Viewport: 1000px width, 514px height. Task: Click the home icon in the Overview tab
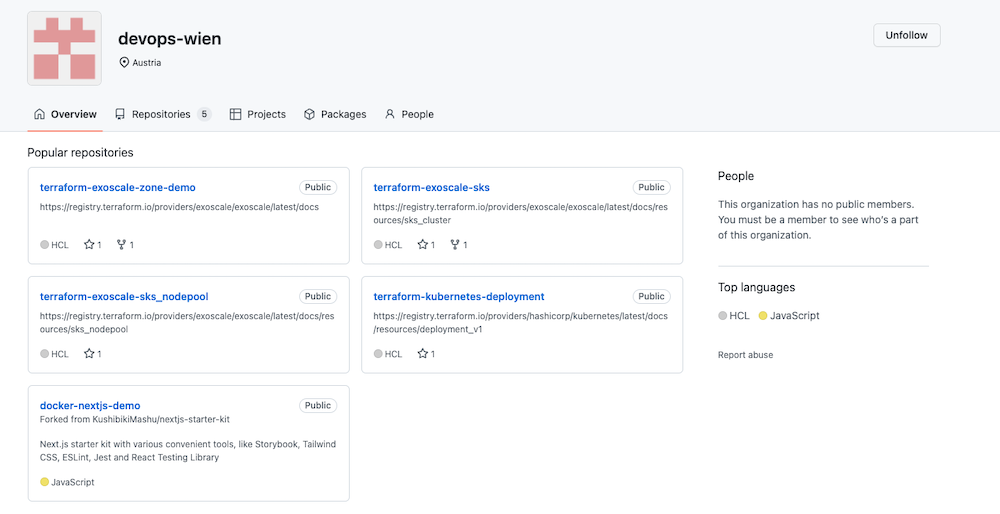[40, 114]
